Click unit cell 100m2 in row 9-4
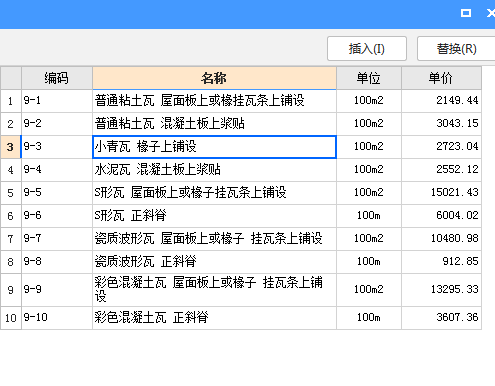Image resolution: width=495 pixels, height=386 pixels. click(x=369, y=170)
